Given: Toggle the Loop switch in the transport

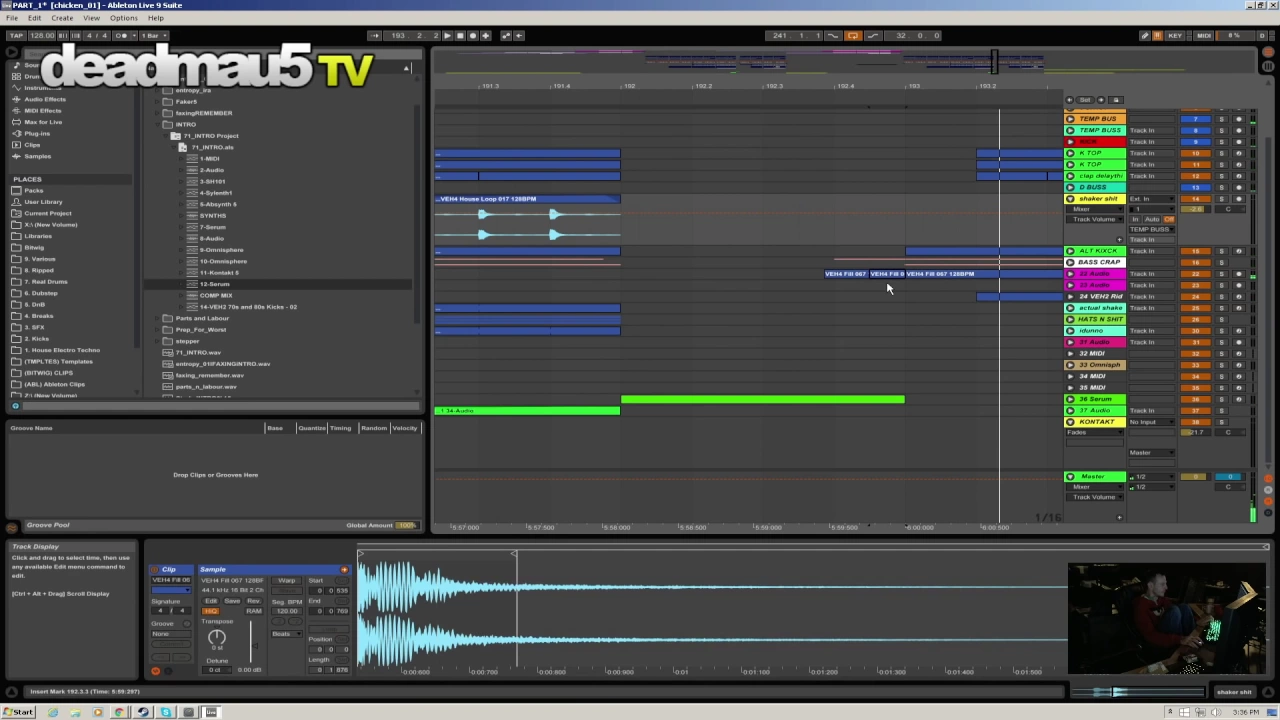Looking at the screenshot, I should coord(852,35).
